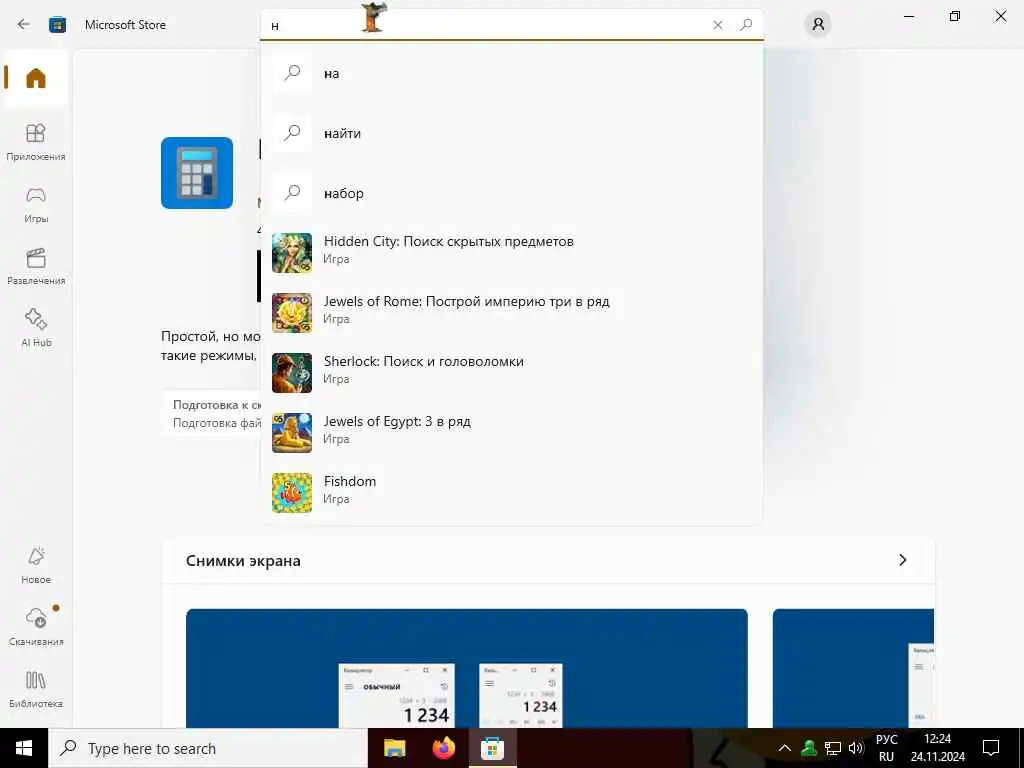Open the notification center icon

pyautogui.click(x=991, y=748)
